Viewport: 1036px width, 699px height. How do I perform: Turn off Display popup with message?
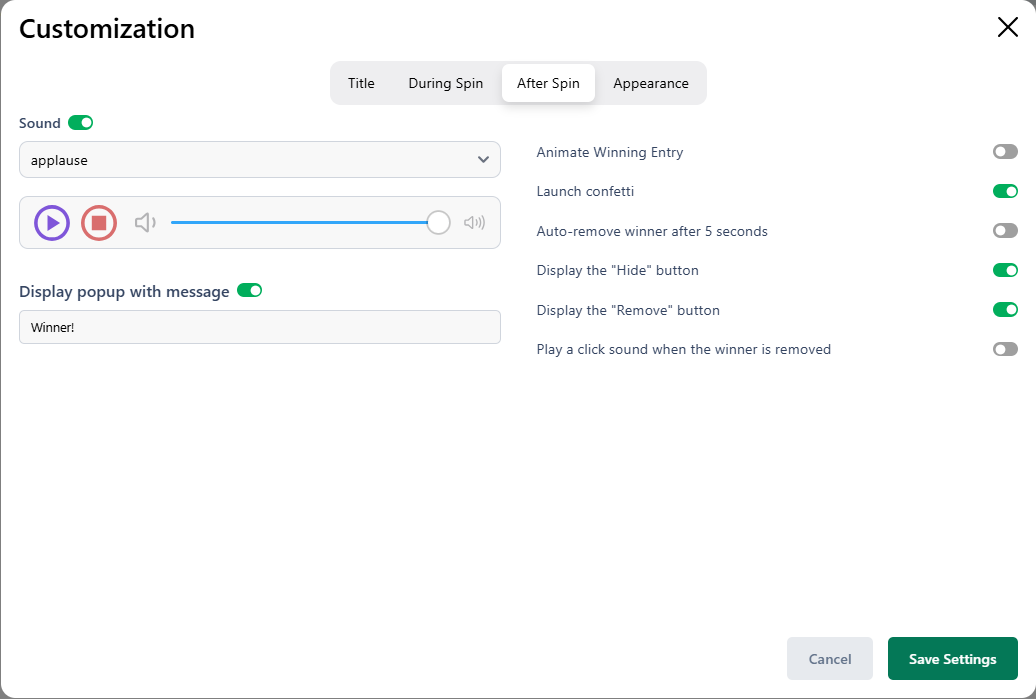pyautogui.click(x=249, y=291)
